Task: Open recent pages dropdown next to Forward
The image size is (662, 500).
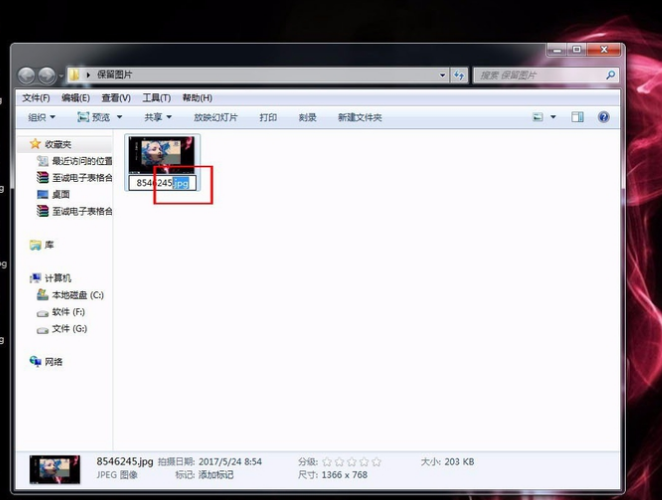Action: pyautogui.click(x=61, y=76)
